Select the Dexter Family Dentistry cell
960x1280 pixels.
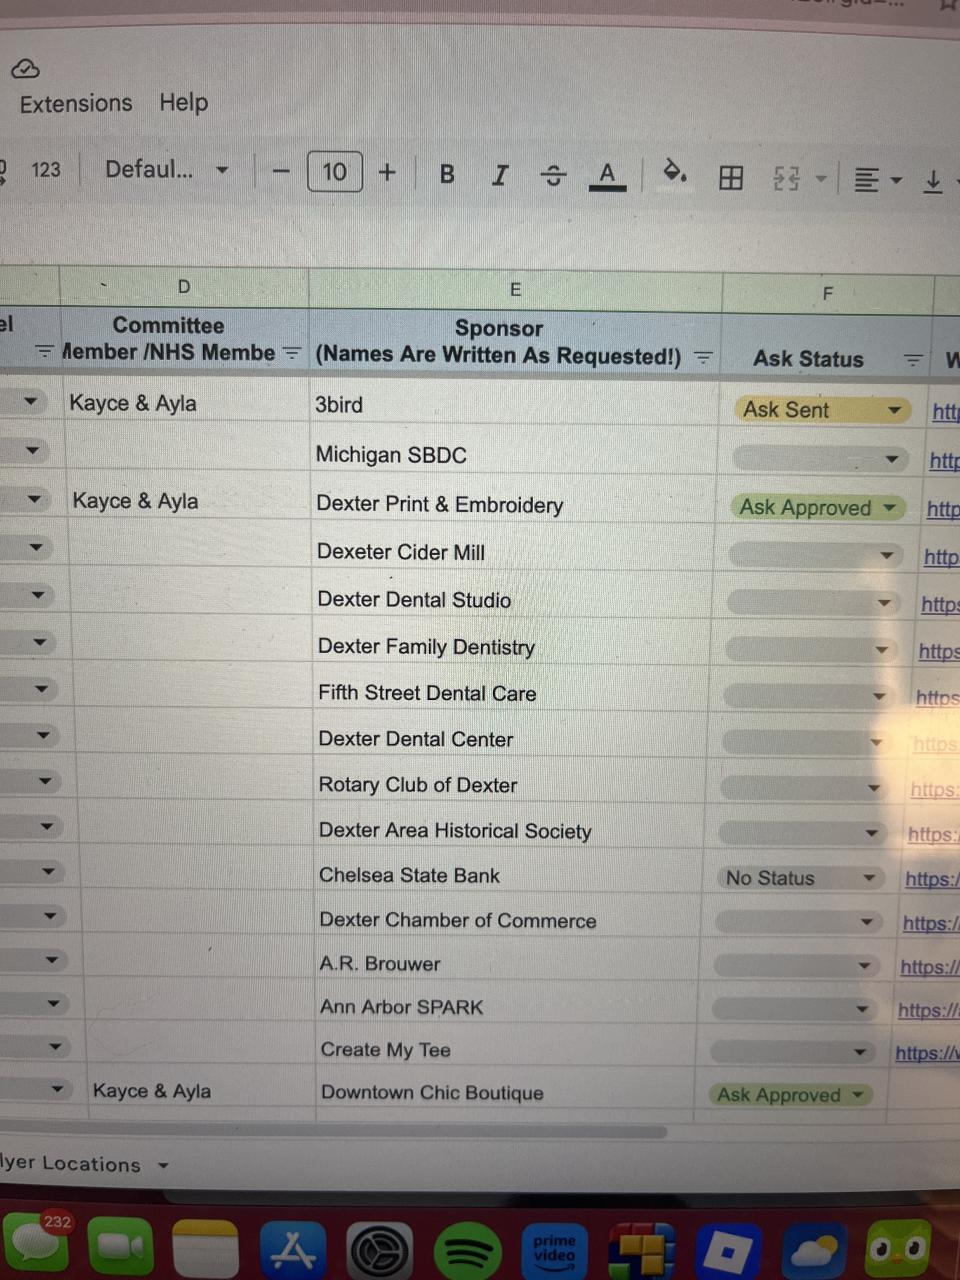pos(511,646)
